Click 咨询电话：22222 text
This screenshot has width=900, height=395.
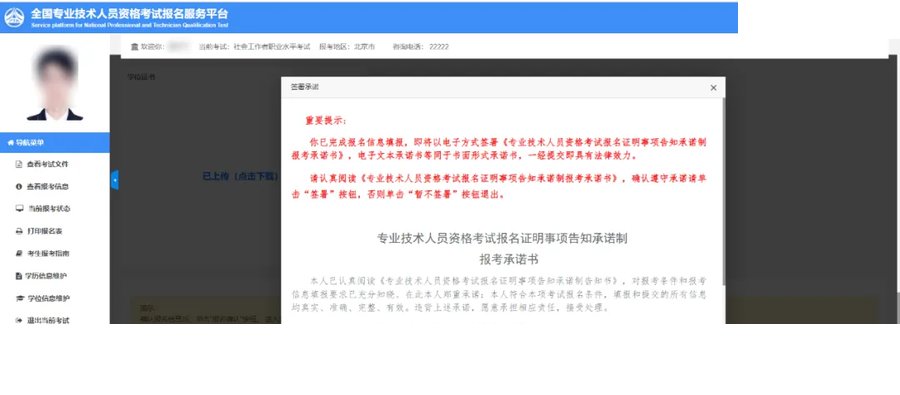click(x=421, y=47)
